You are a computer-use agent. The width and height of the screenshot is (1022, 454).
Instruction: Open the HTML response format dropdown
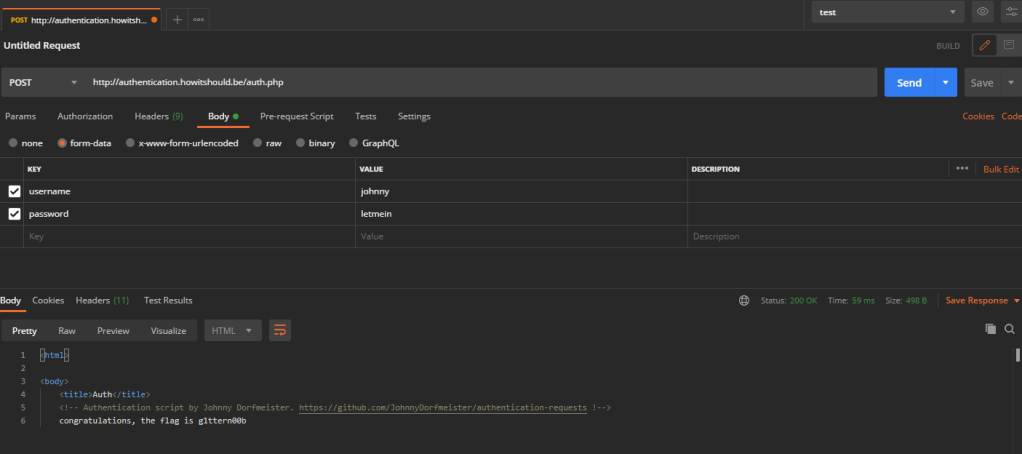coord(233,330)
